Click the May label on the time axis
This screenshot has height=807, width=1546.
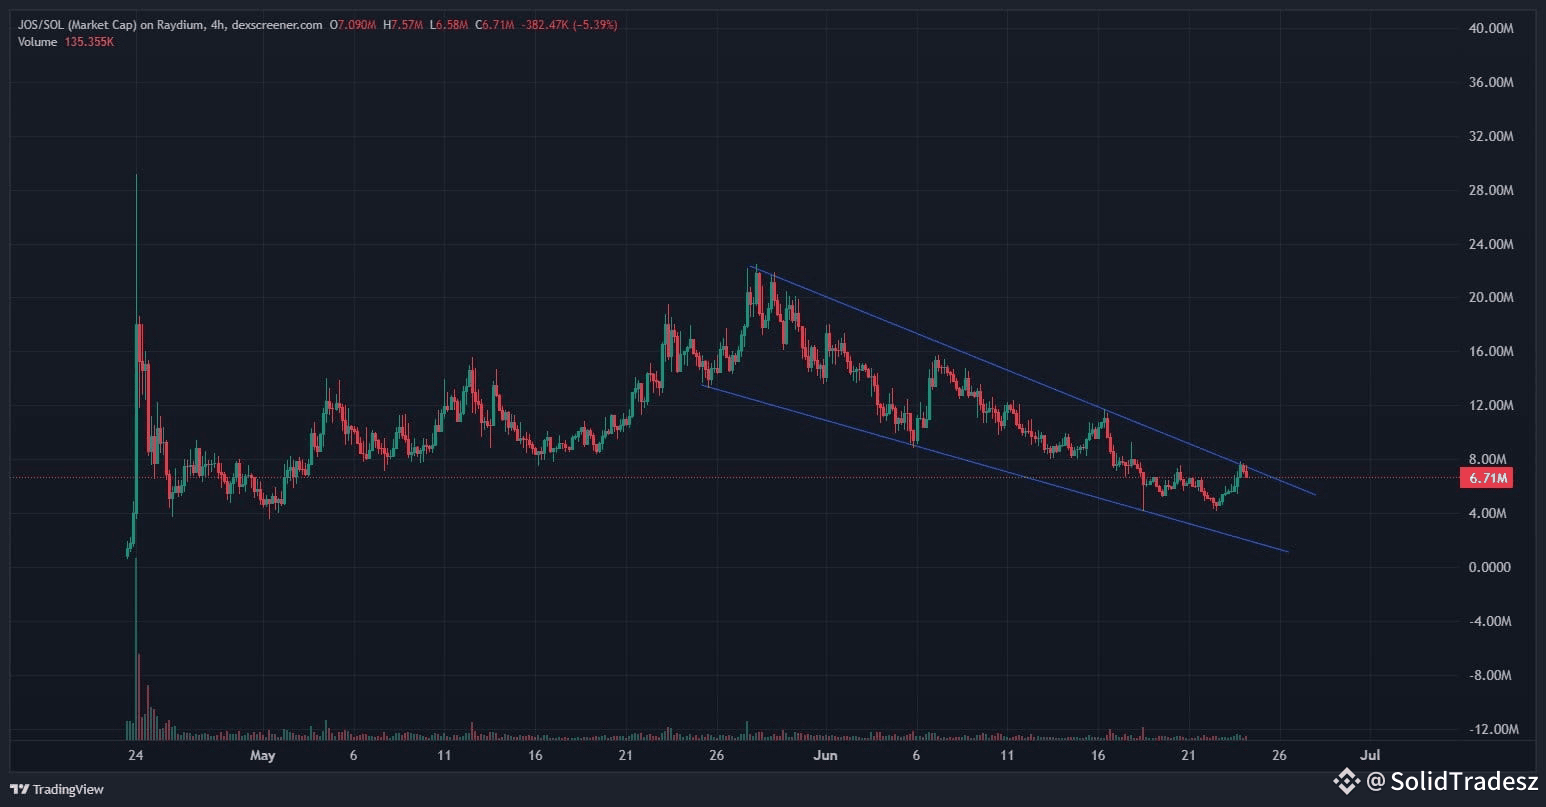click(x=262, y=755)
